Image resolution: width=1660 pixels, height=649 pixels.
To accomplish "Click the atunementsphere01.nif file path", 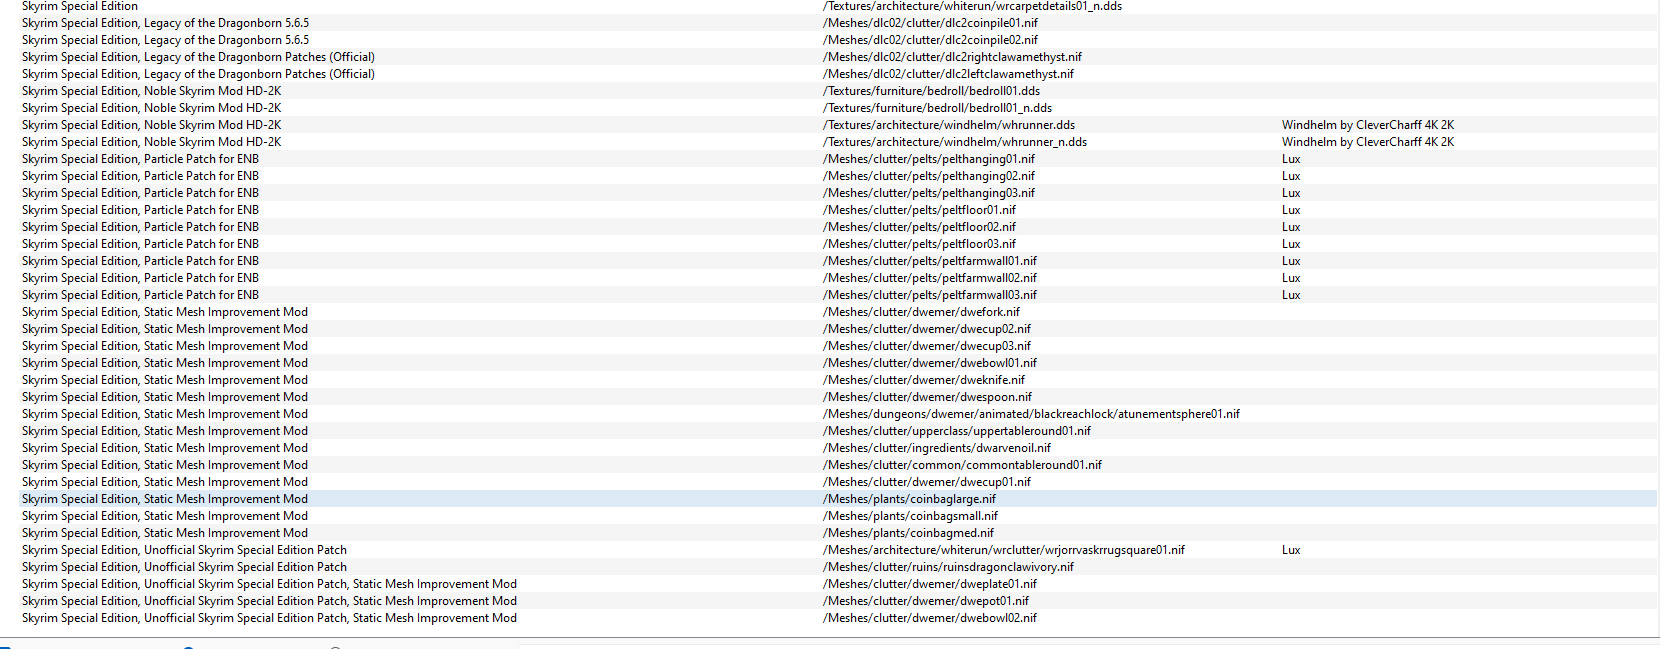I will 1031,414.
